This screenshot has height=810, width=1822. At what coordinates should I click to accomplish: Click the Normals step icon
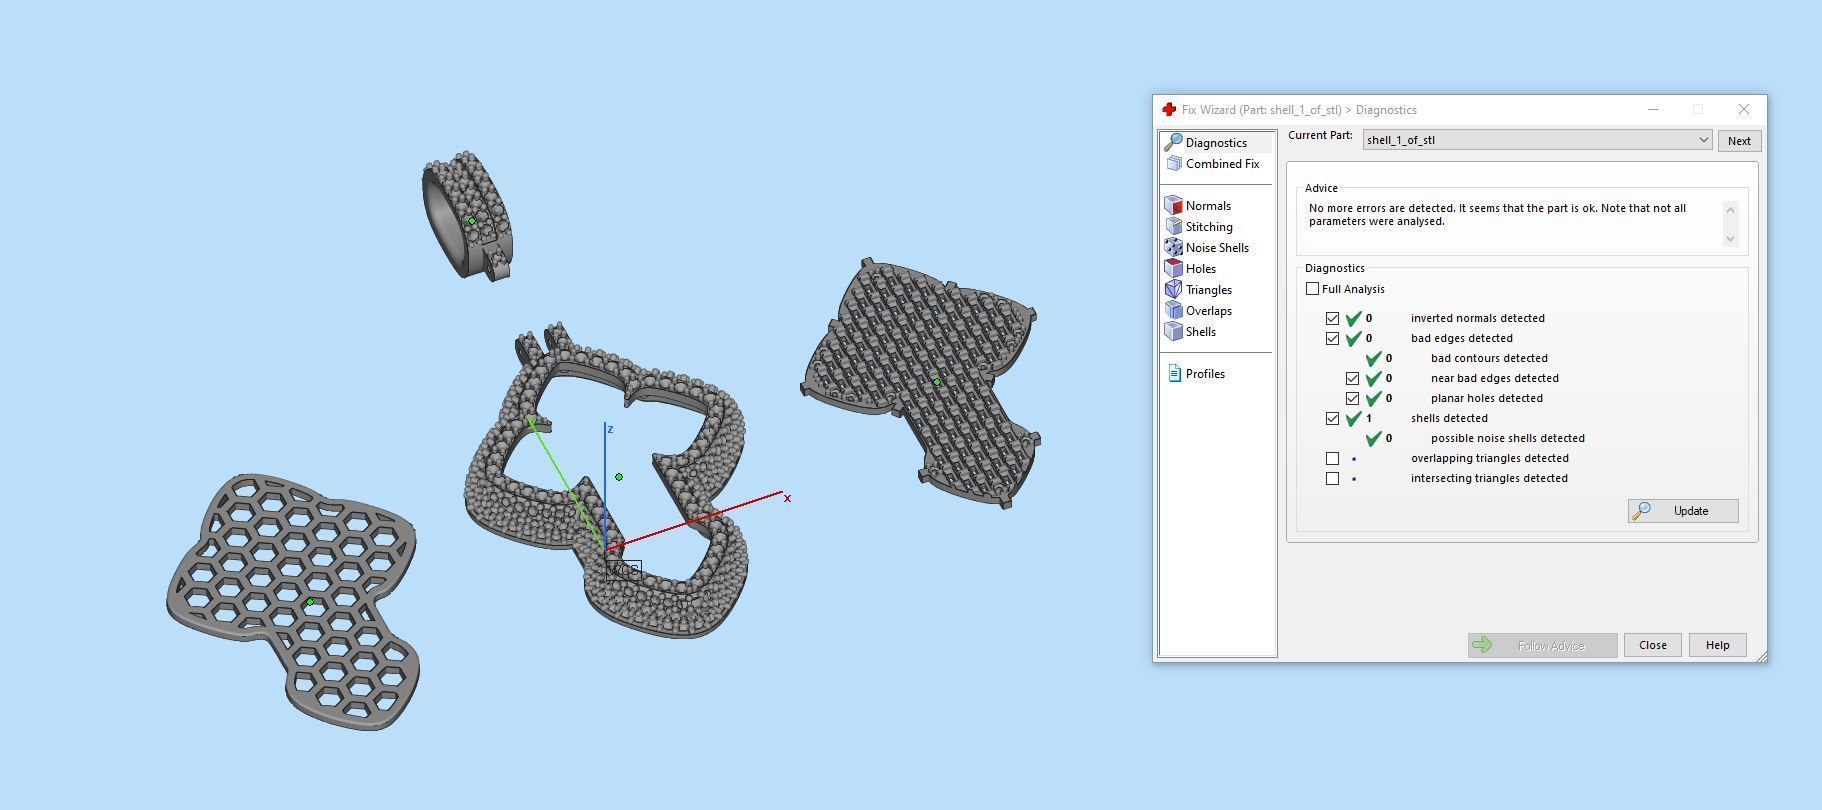1174,206
